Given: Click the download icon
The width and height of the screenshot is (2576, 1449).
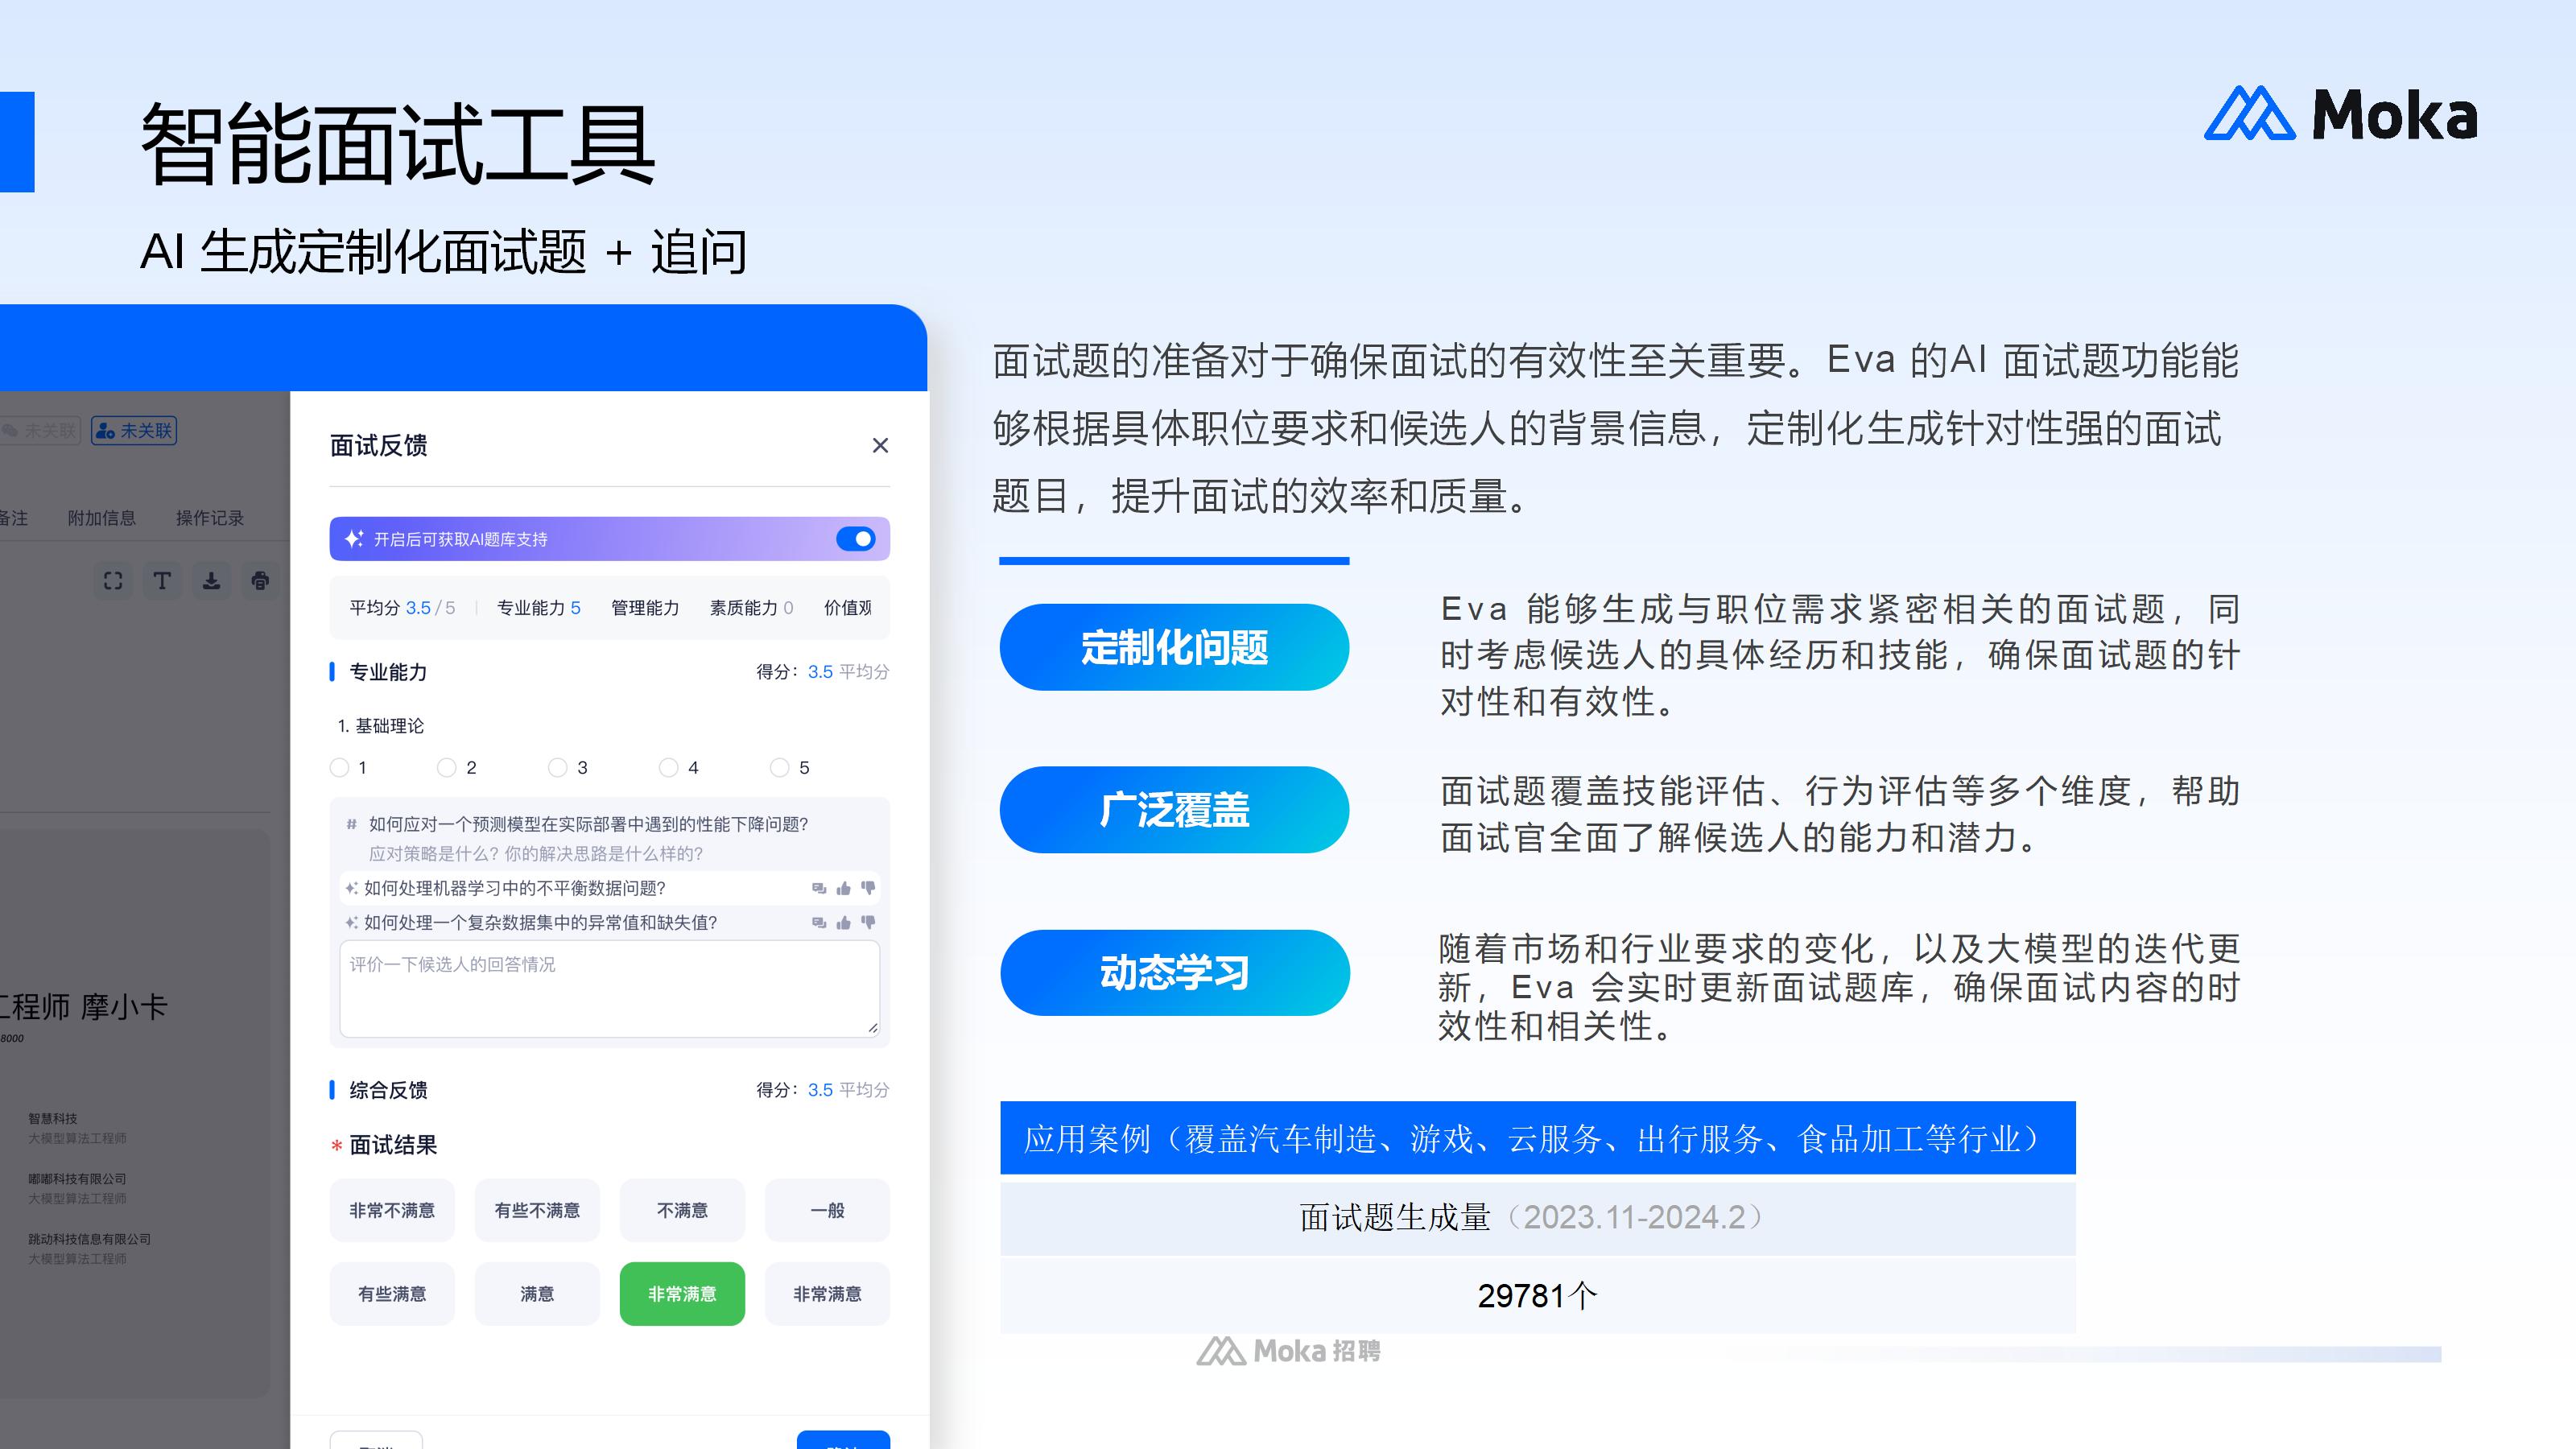Looking at the screenshot, I should click(x=212, y=580).
